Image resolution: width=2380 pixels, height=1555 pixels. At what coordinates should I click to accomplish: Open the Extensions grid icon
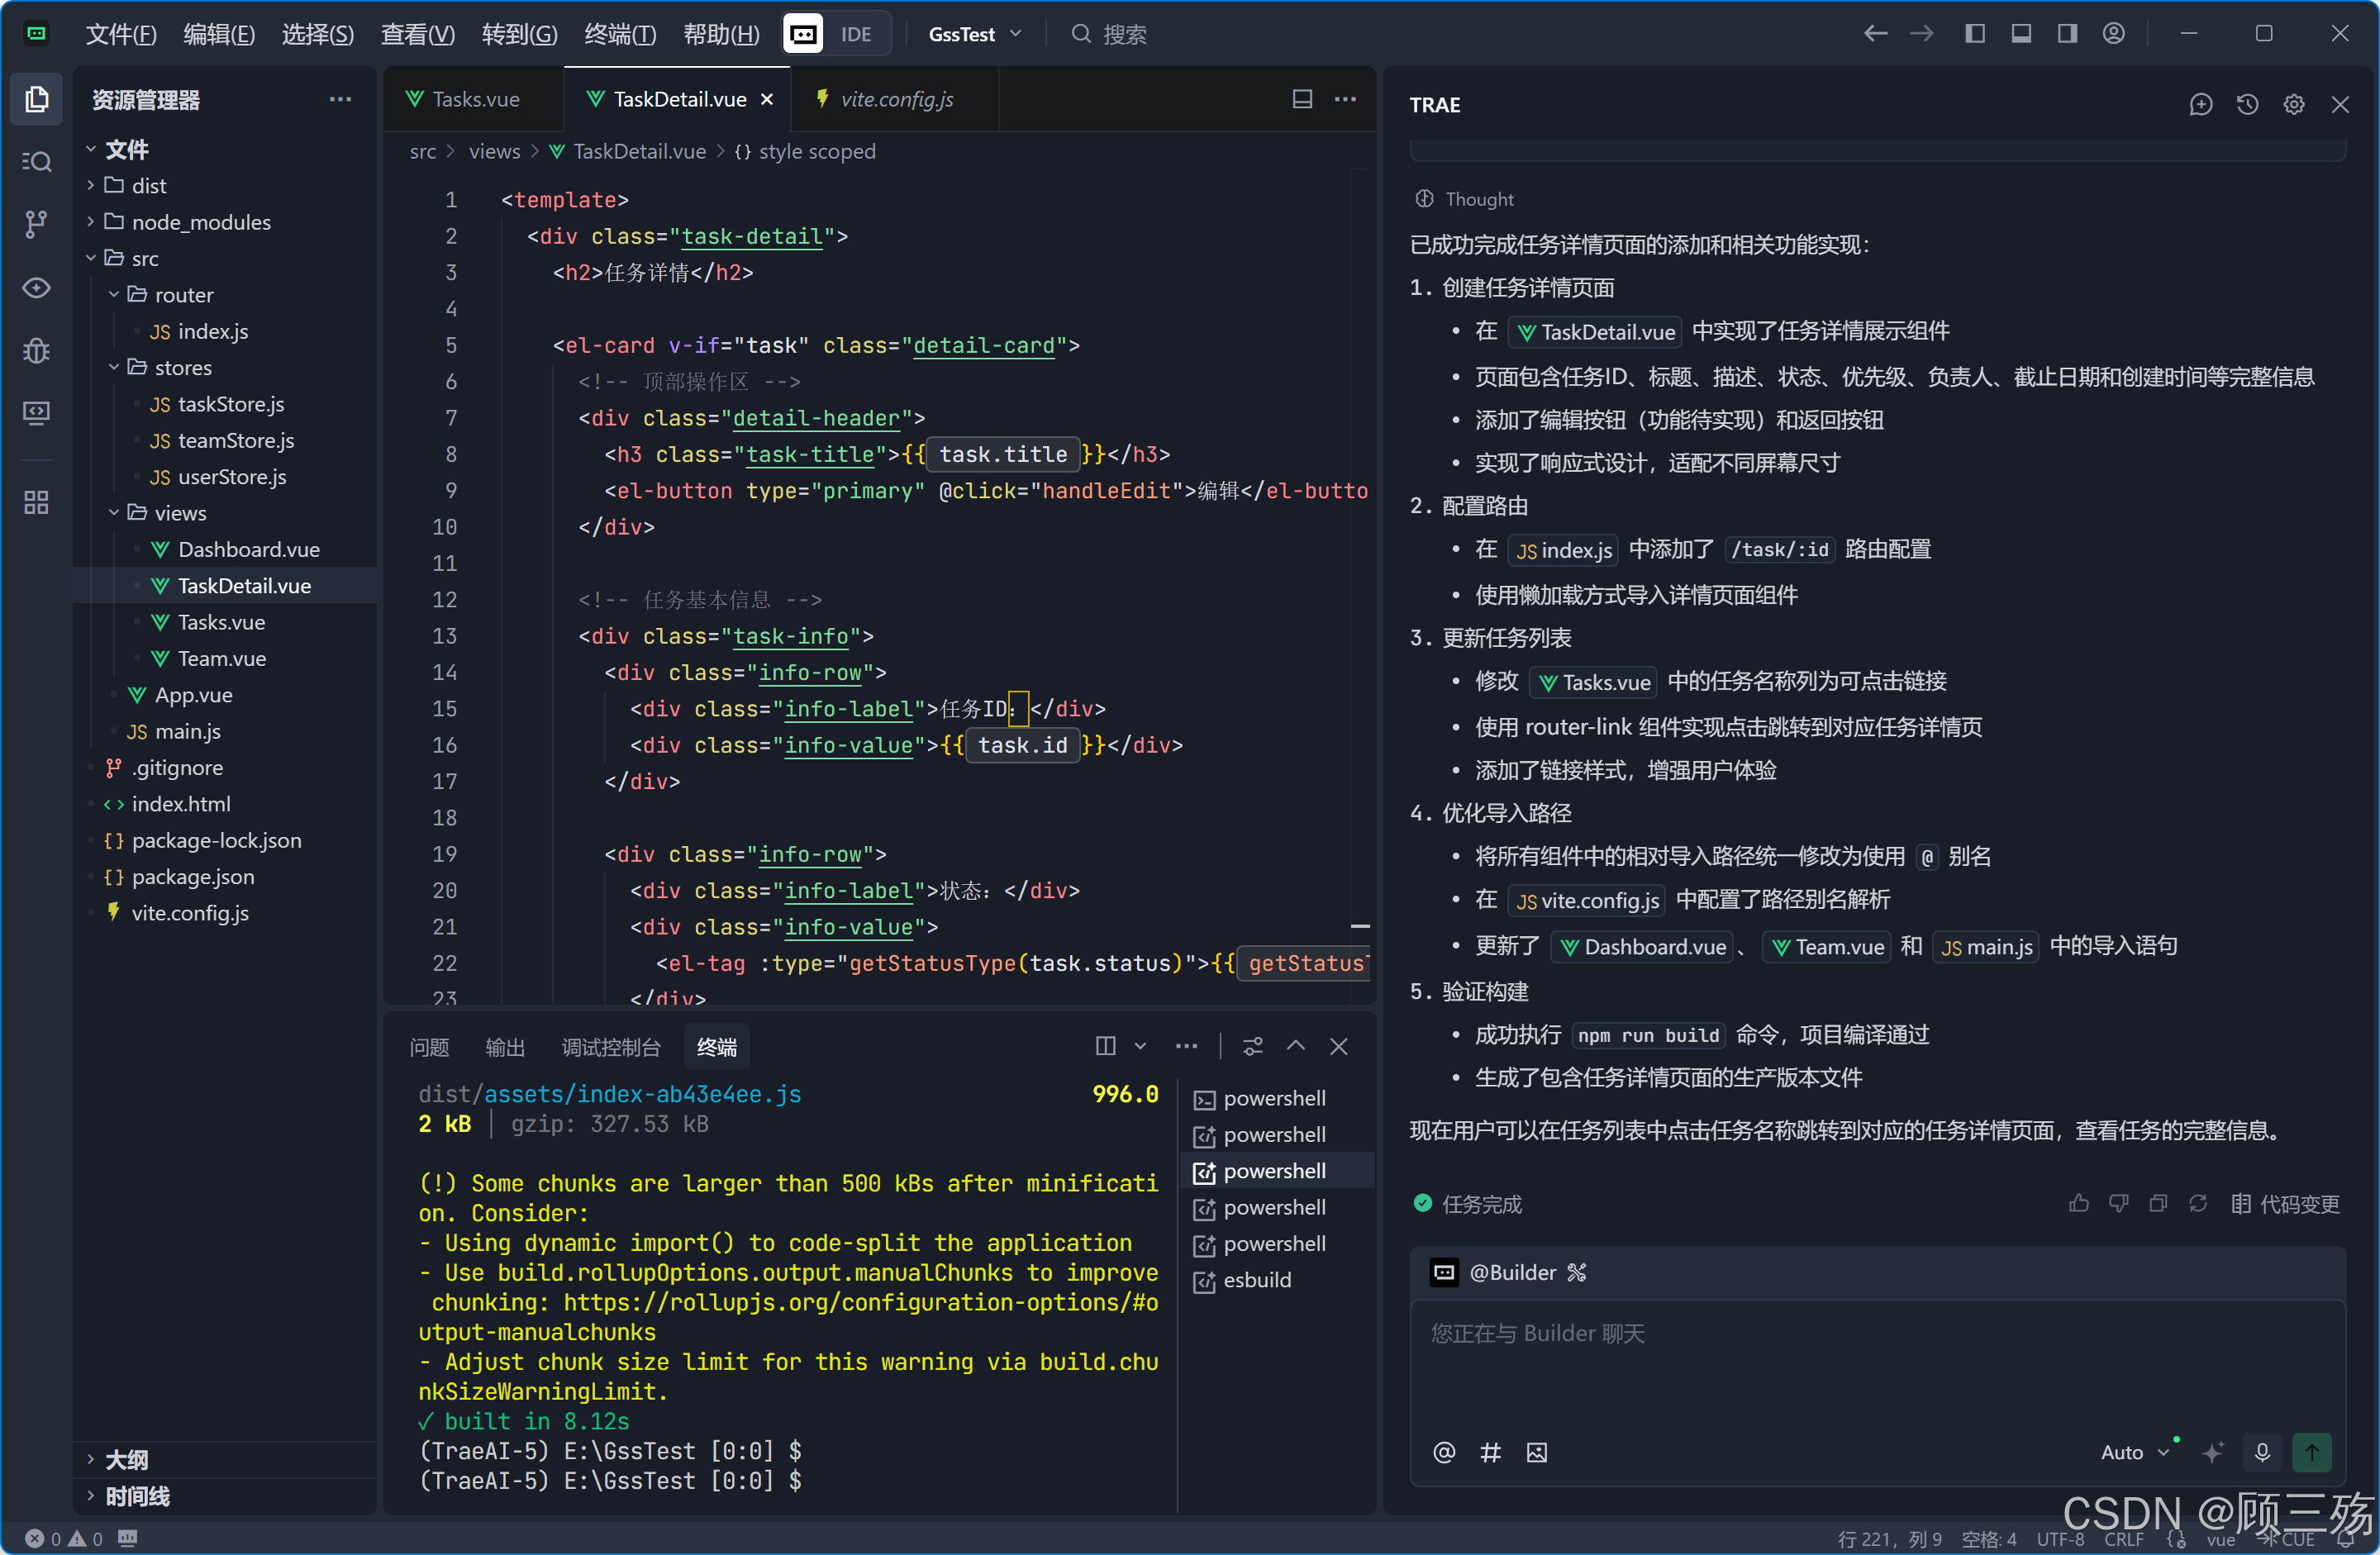tap(36, 502)
